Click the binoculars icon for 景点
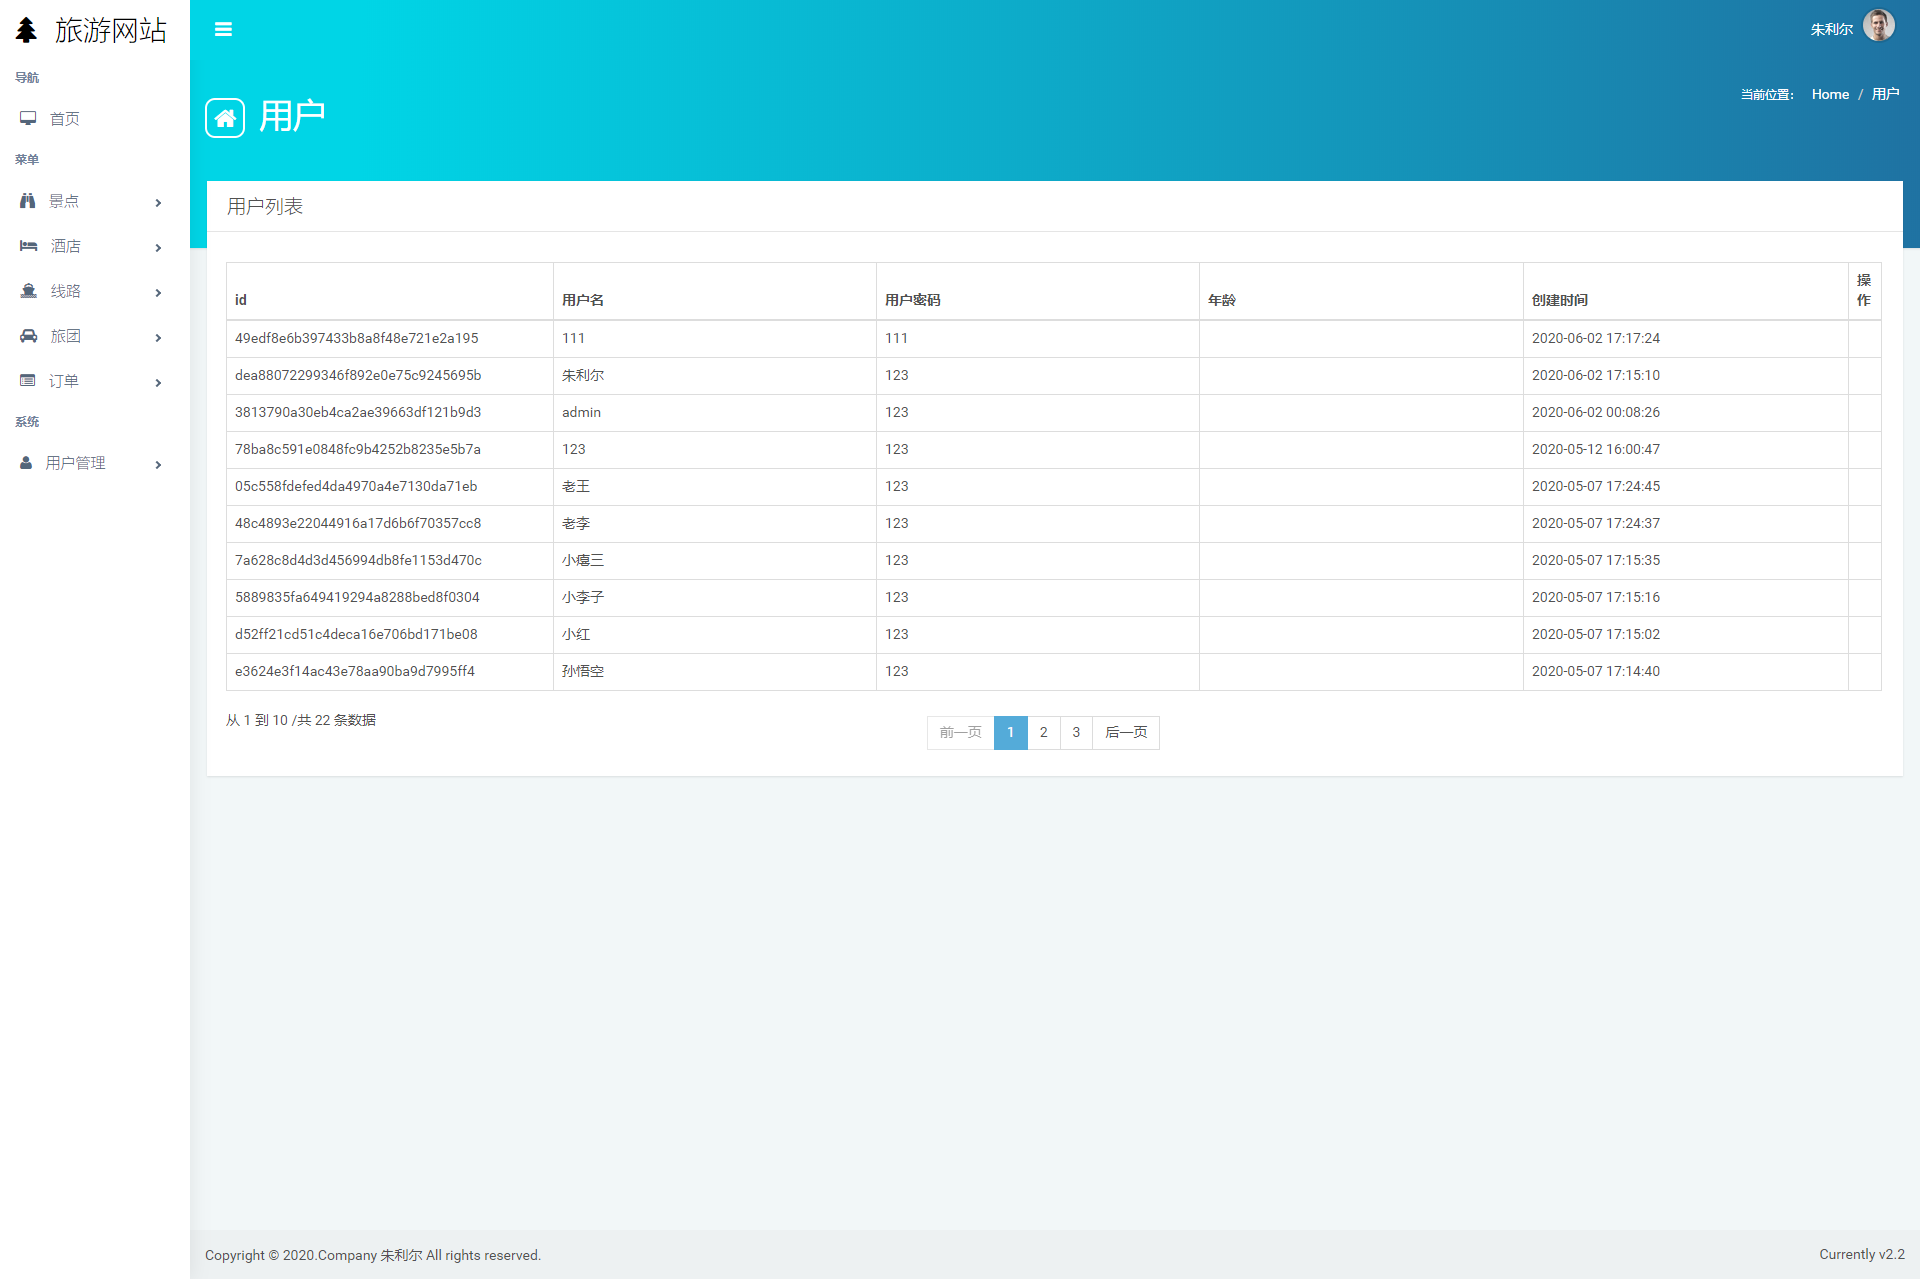The height and width of the screenshot is (1279, 1920). click(28, 201)
